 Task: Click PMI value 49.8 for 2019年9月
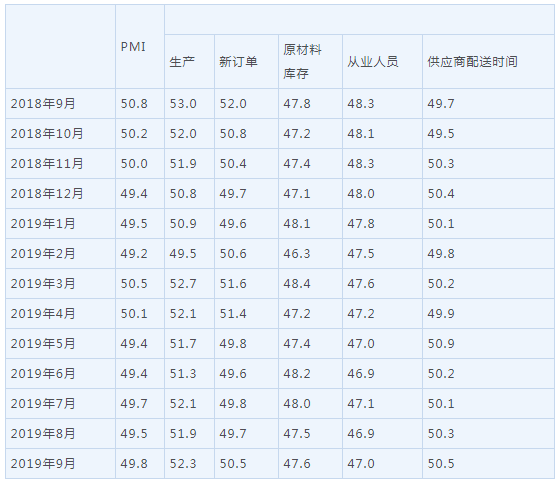pos(134,464)
